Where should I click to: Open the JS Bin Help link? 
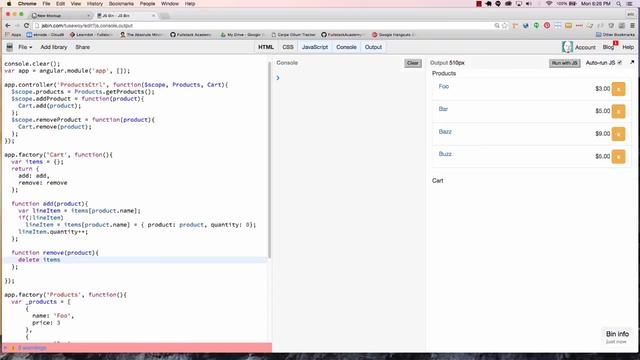(x=628, y=47)
